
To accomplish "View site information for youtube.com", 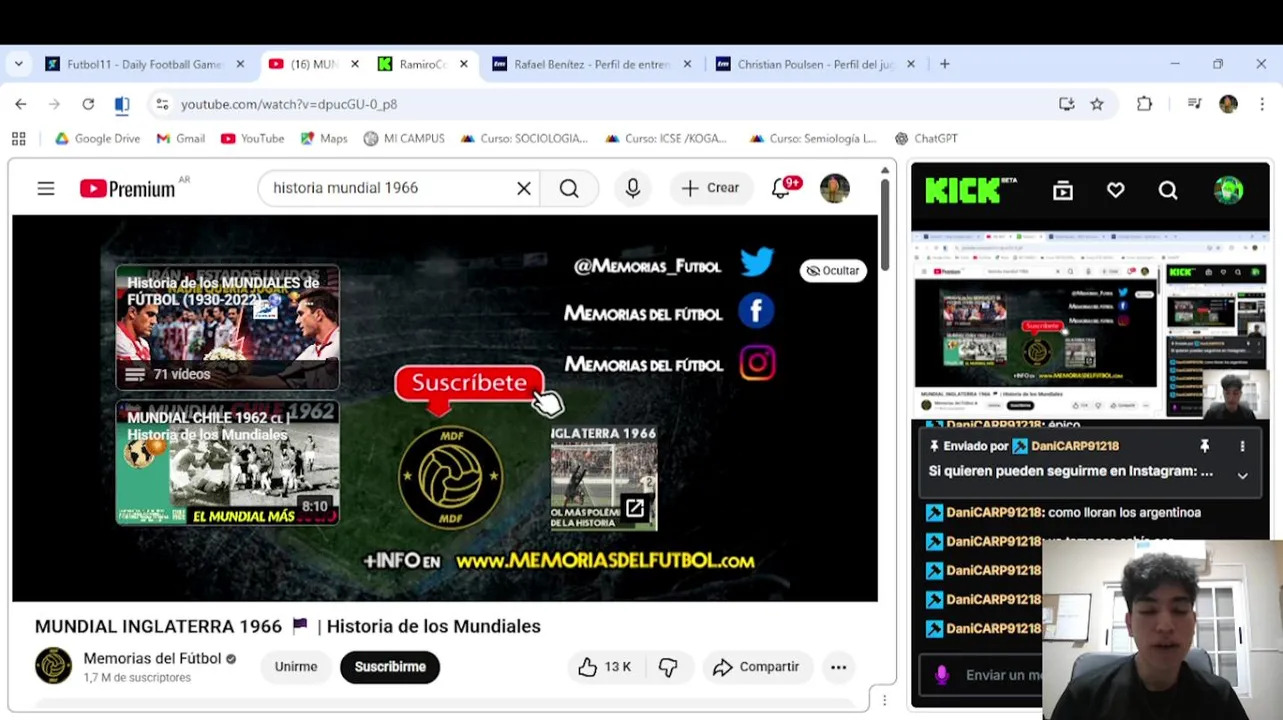I will pos(162,104).
